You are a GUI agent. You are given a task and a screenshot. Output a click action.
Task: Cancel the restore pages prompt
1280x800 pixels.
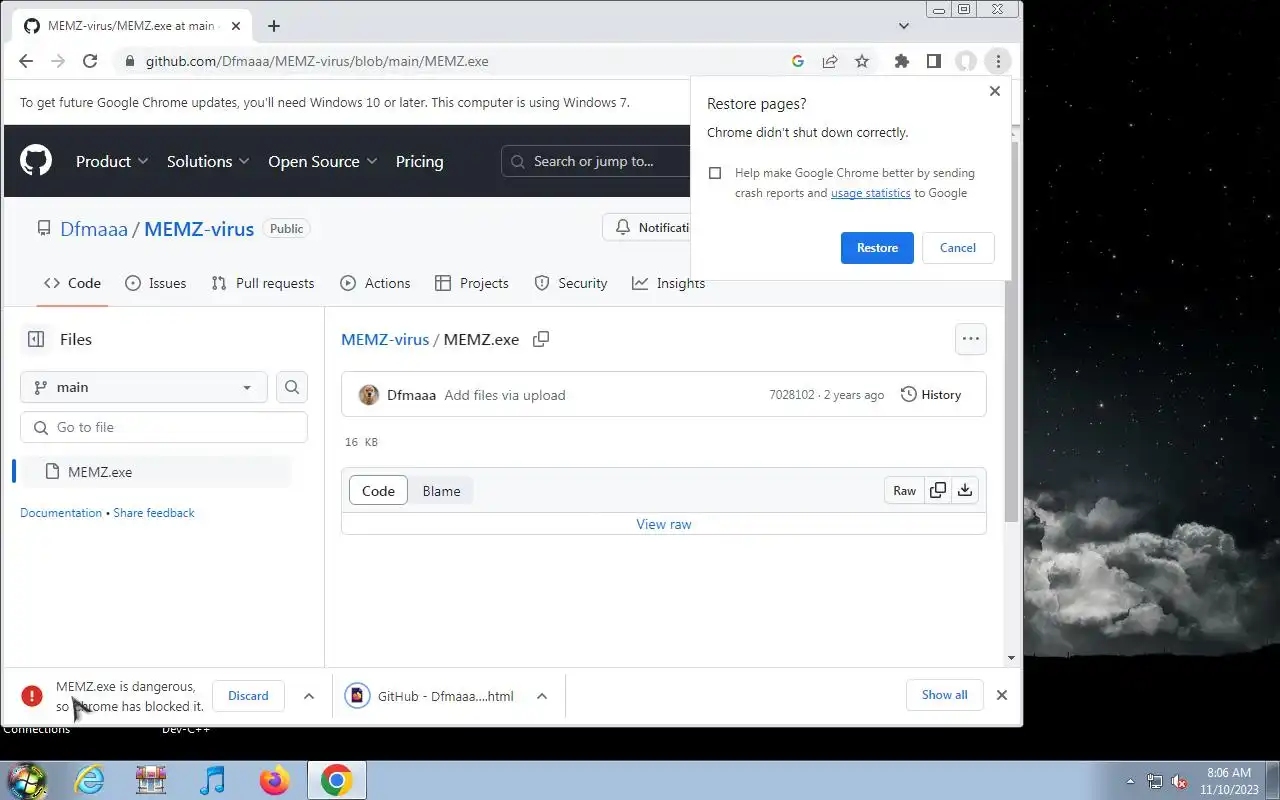(958, 247)
